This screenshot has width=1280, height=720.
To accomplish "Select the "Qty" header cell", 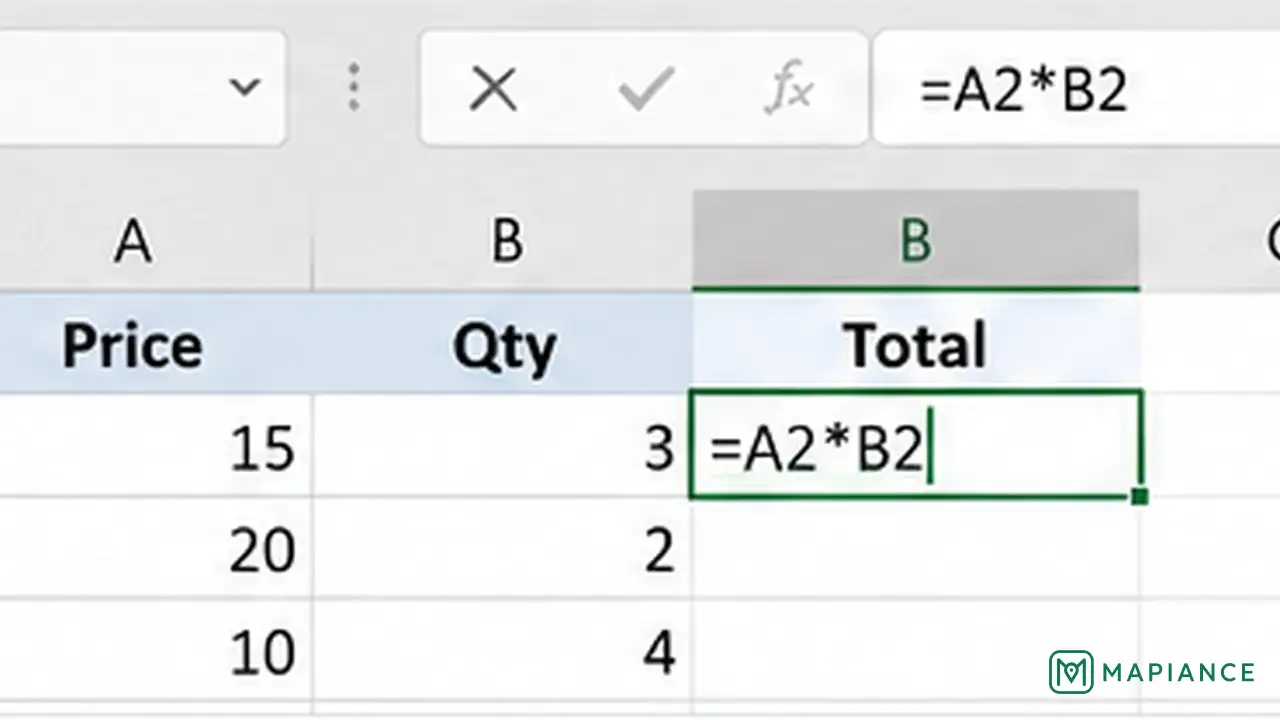I will (x=502, y=343).
